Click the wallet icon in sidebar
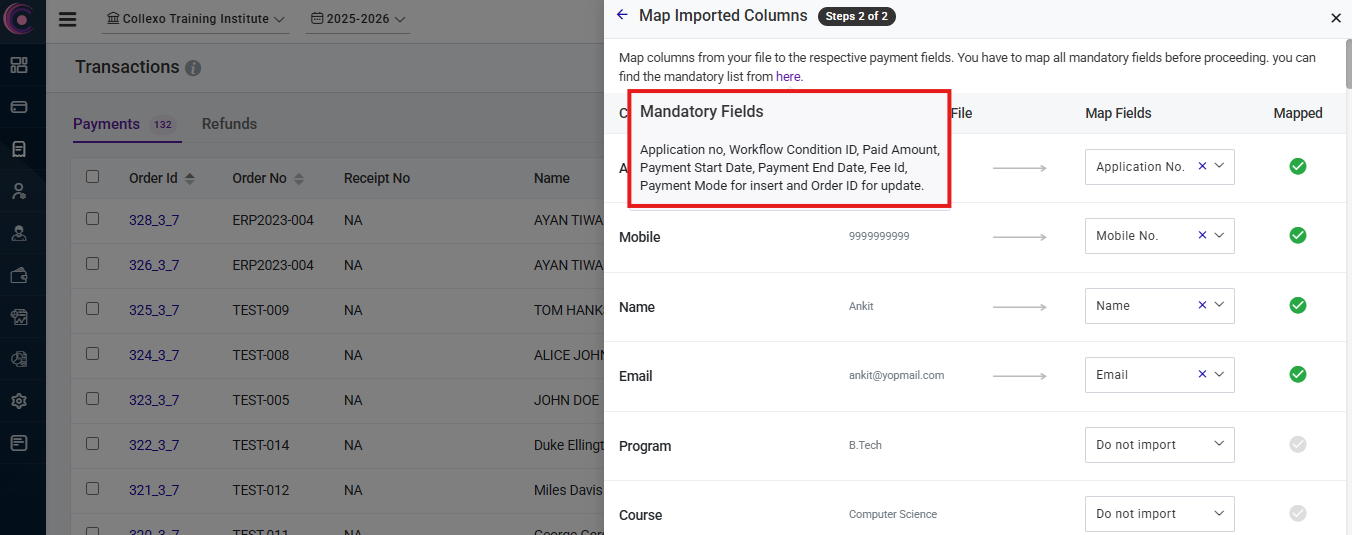Screen dimensions: 1352x535 point(19,275)
